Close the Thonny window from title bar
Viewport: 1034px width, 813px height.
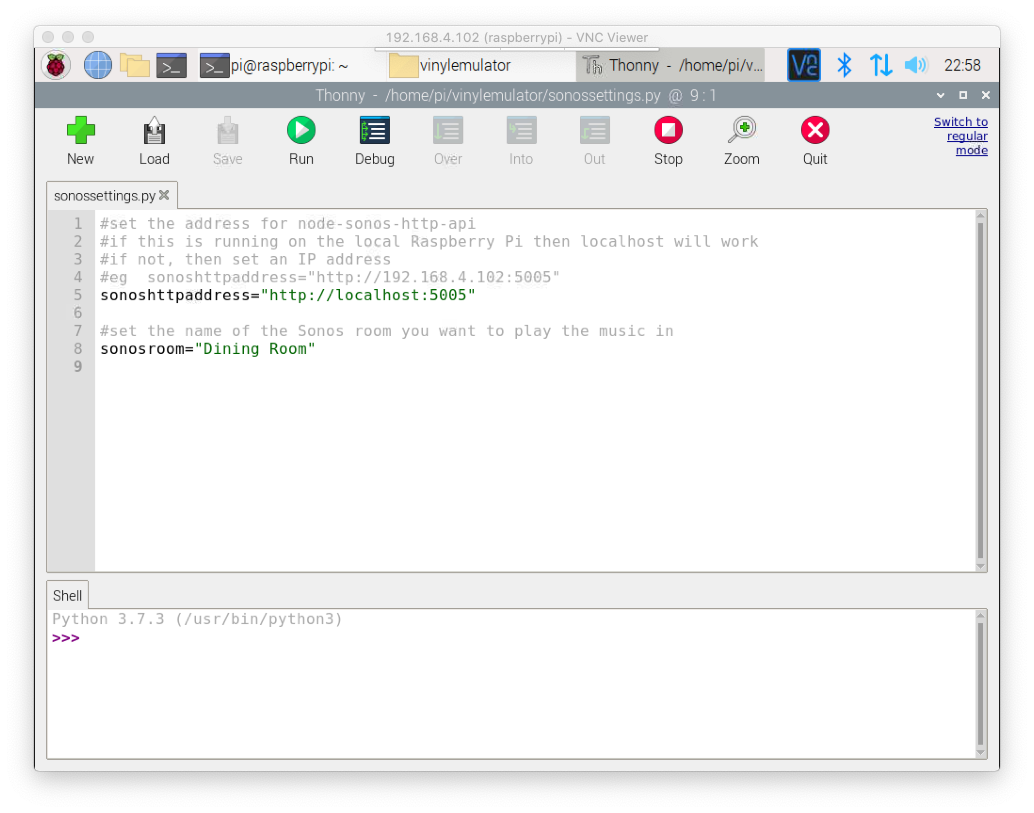(986, 96)
